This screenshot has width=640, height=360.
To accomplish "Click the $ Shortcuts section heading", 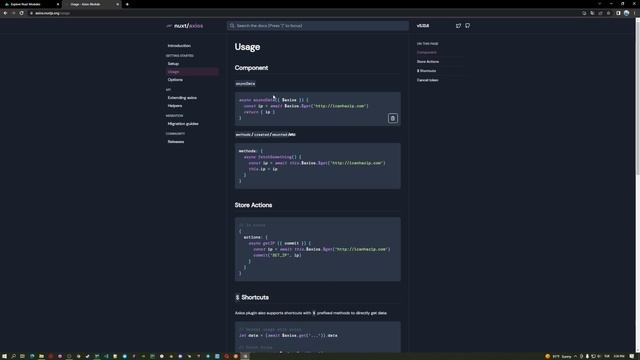I will coord(252,297).
